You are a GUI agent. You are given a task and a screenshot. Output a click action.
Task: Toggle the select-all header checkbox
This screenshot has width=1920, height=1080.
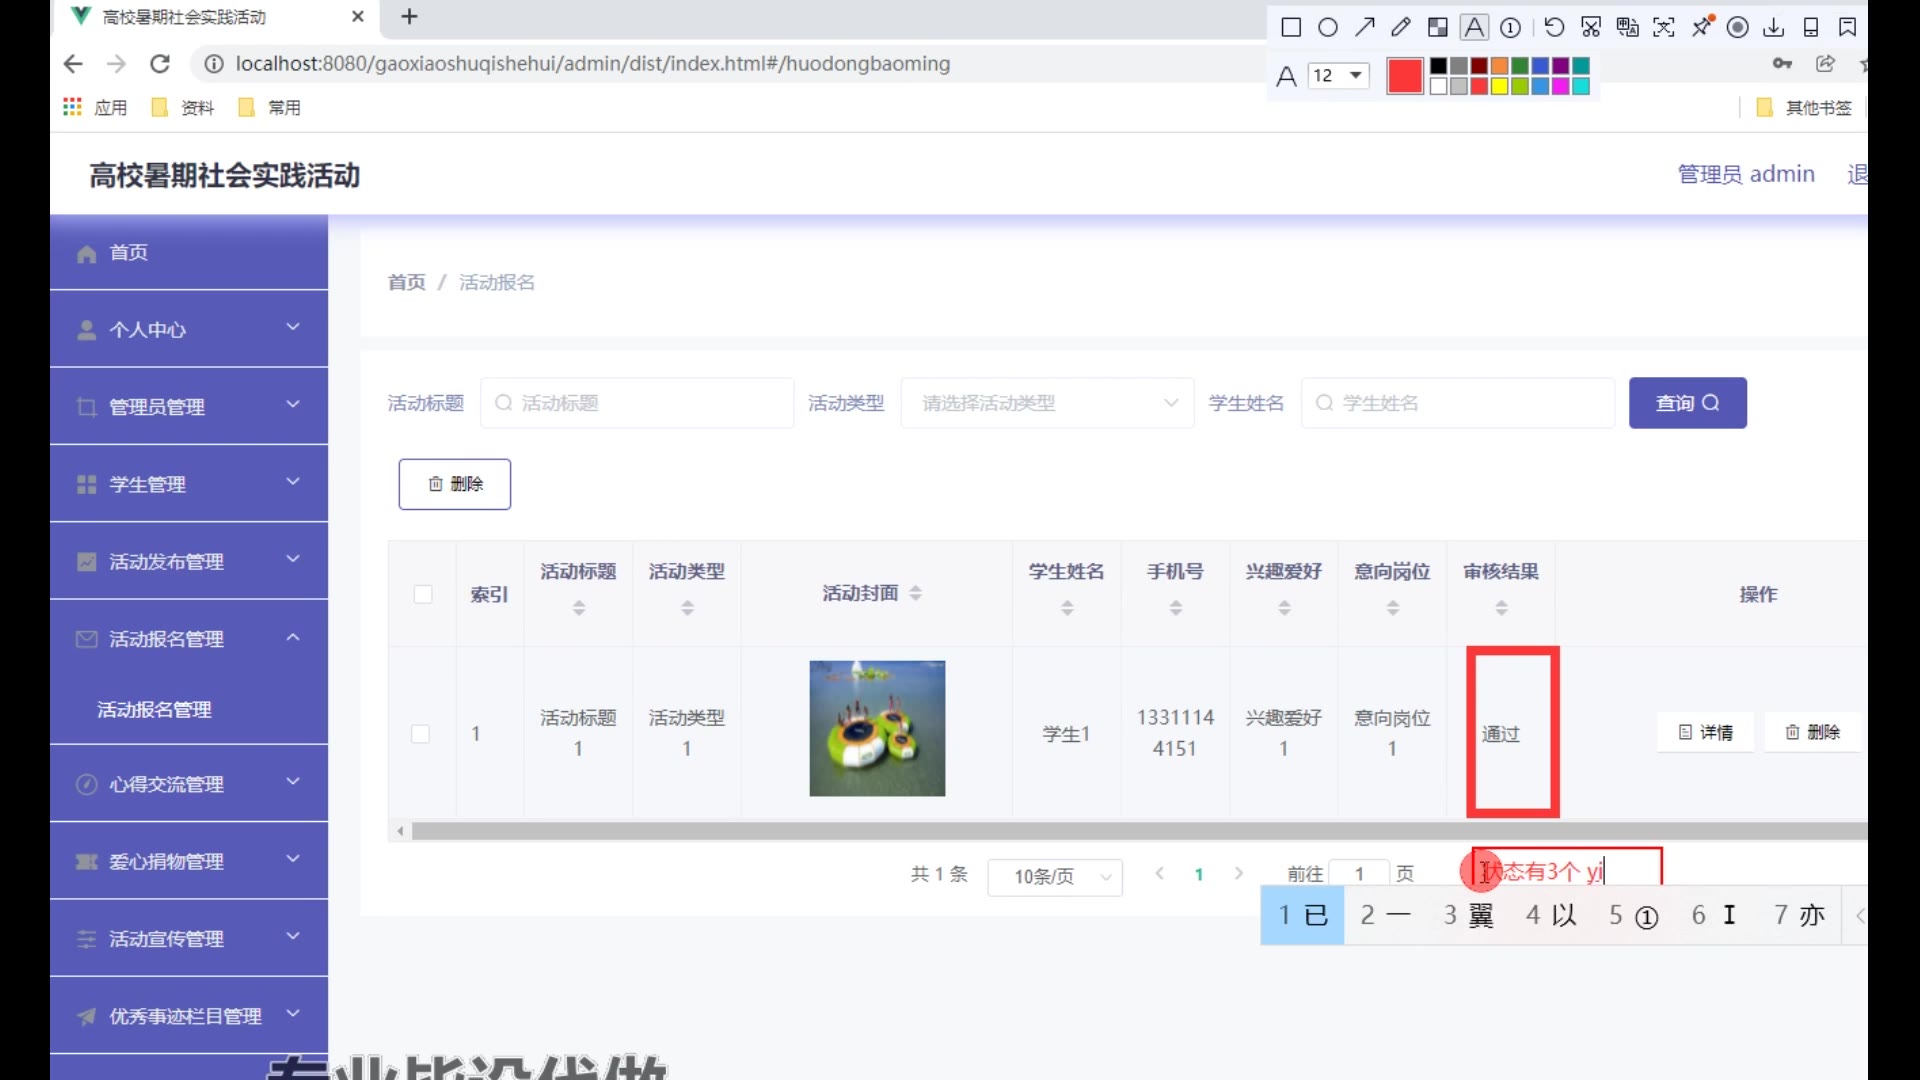(423, 594)
